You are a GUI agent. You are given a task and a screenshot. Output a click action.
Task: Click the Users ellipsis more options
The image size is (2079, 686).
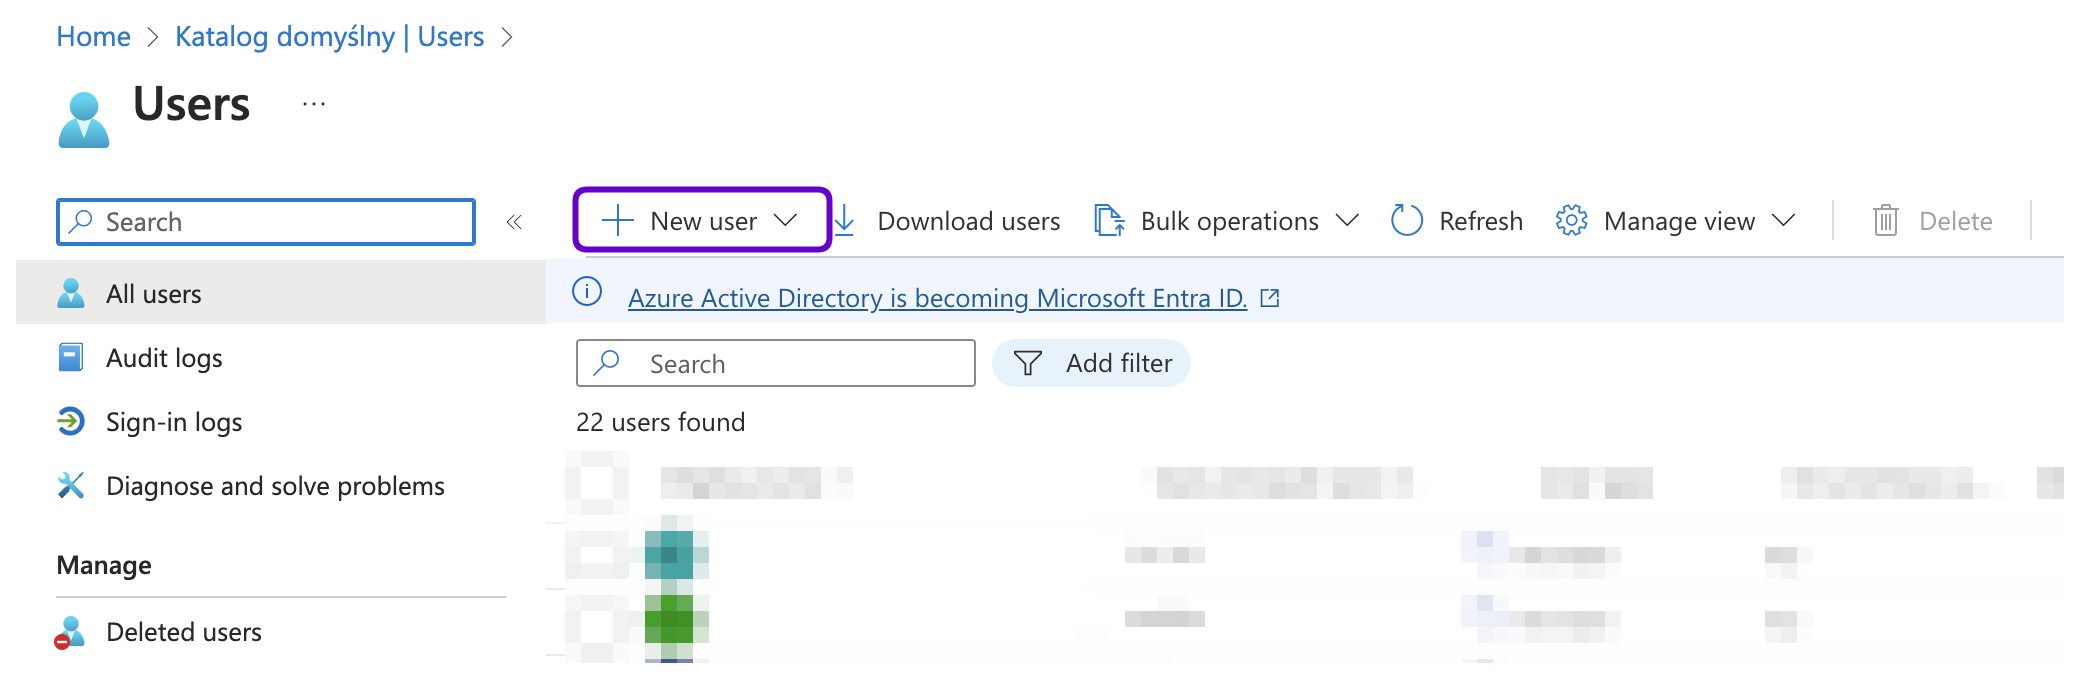pyautogui.click(x=314, y=104)
